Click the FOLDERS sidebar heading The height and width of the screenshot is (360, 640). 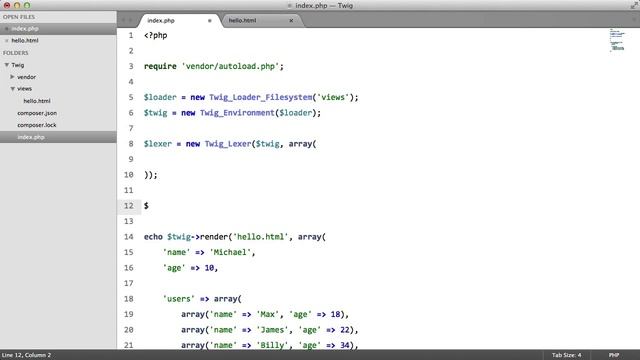point(16,53)
